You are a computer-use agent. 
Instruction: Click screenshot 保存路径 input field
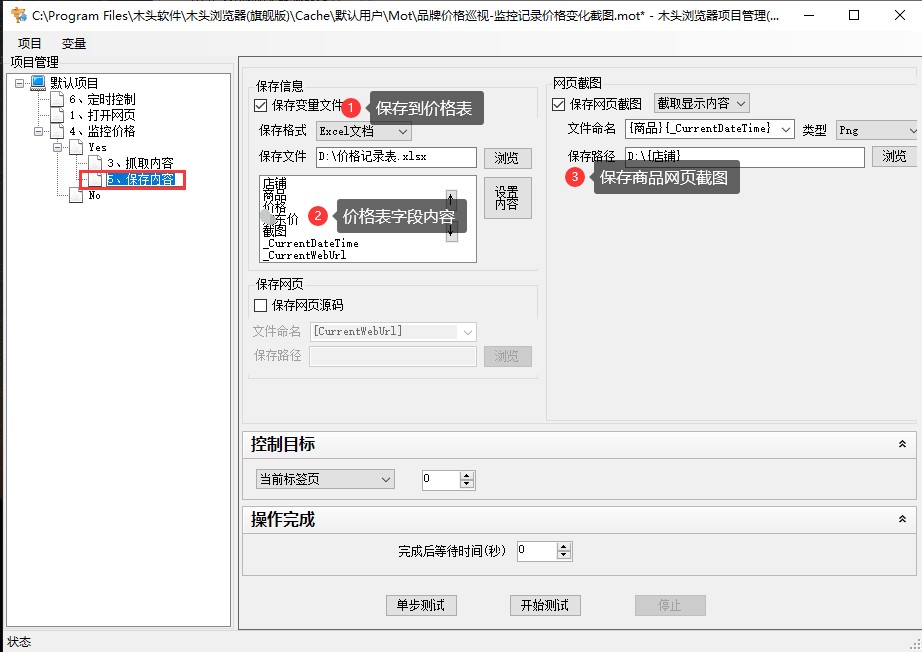pos(744,156)
